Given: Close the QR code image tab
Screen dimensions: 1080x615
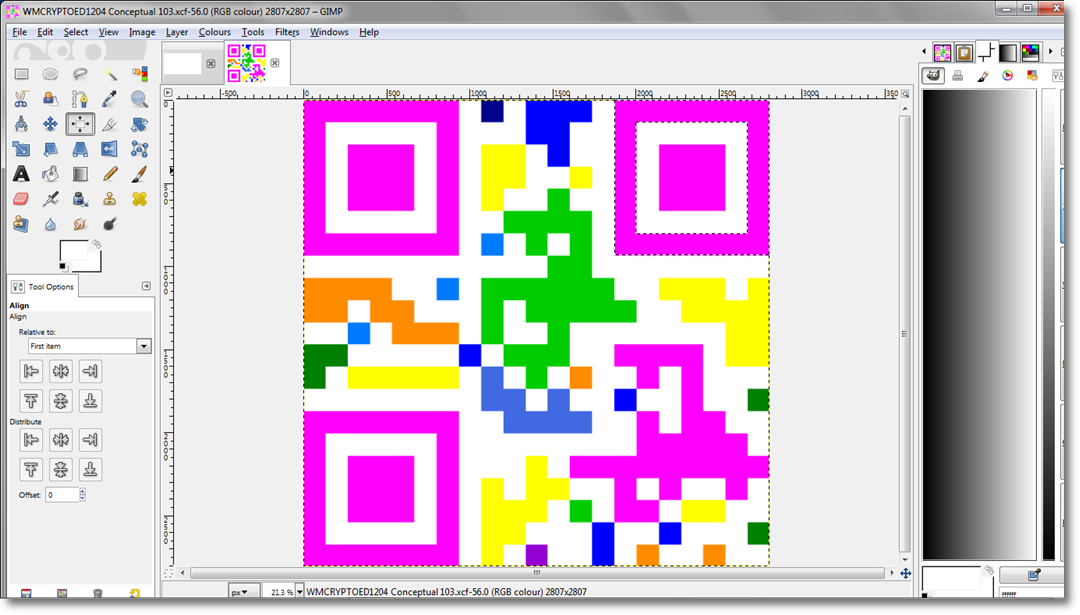Looking at the screenshot, I should [x=275, y=63].
